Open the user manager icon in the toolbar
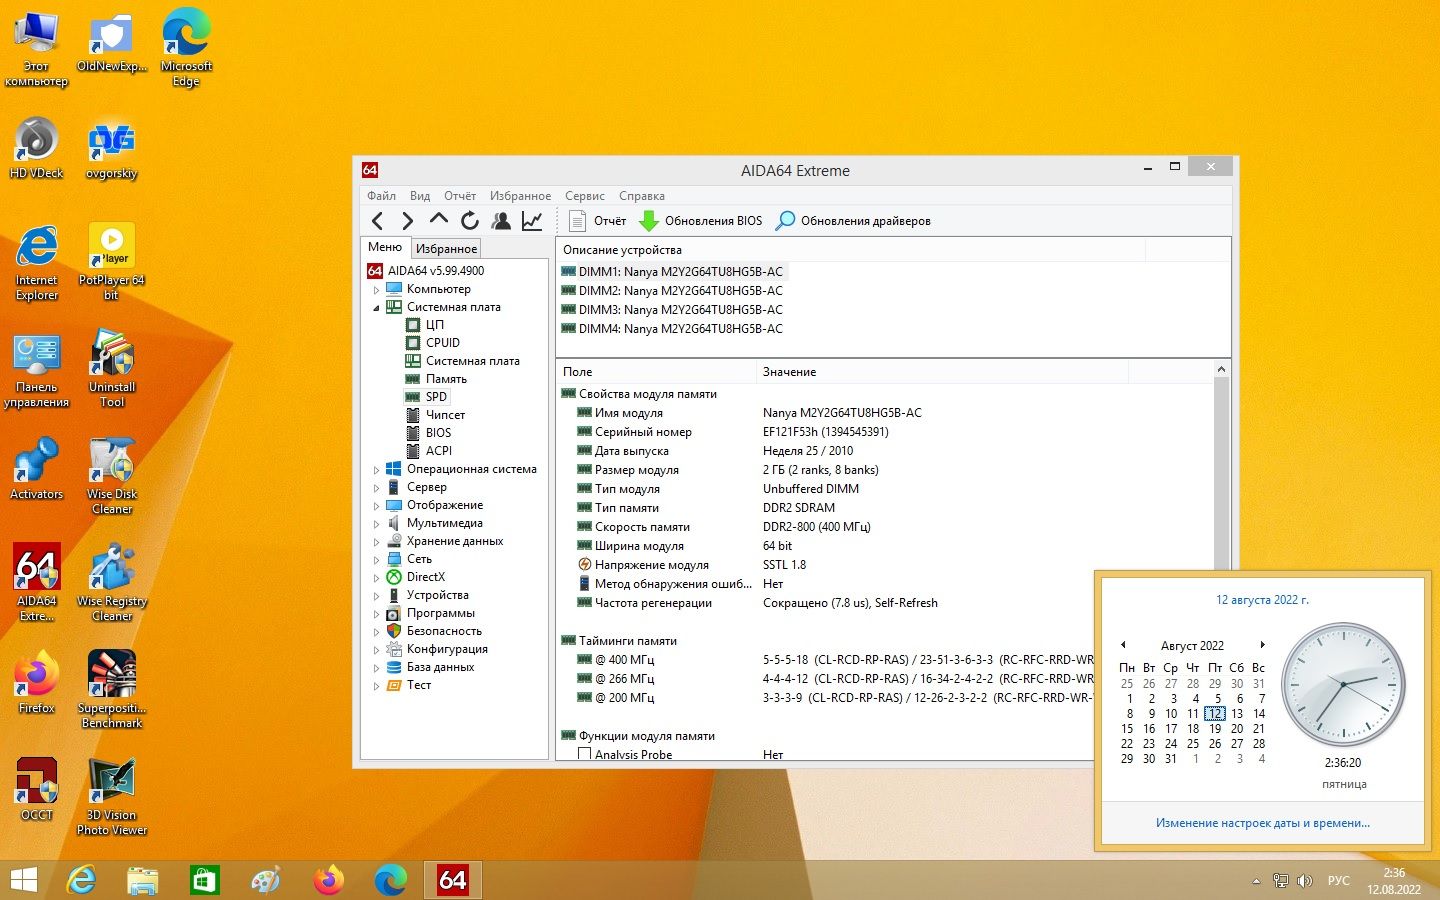1440x900 pixels. click(501, 221)
